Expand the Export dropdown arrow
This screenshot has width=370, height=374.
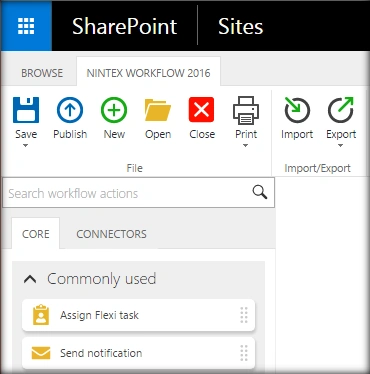tap(340, 146)
